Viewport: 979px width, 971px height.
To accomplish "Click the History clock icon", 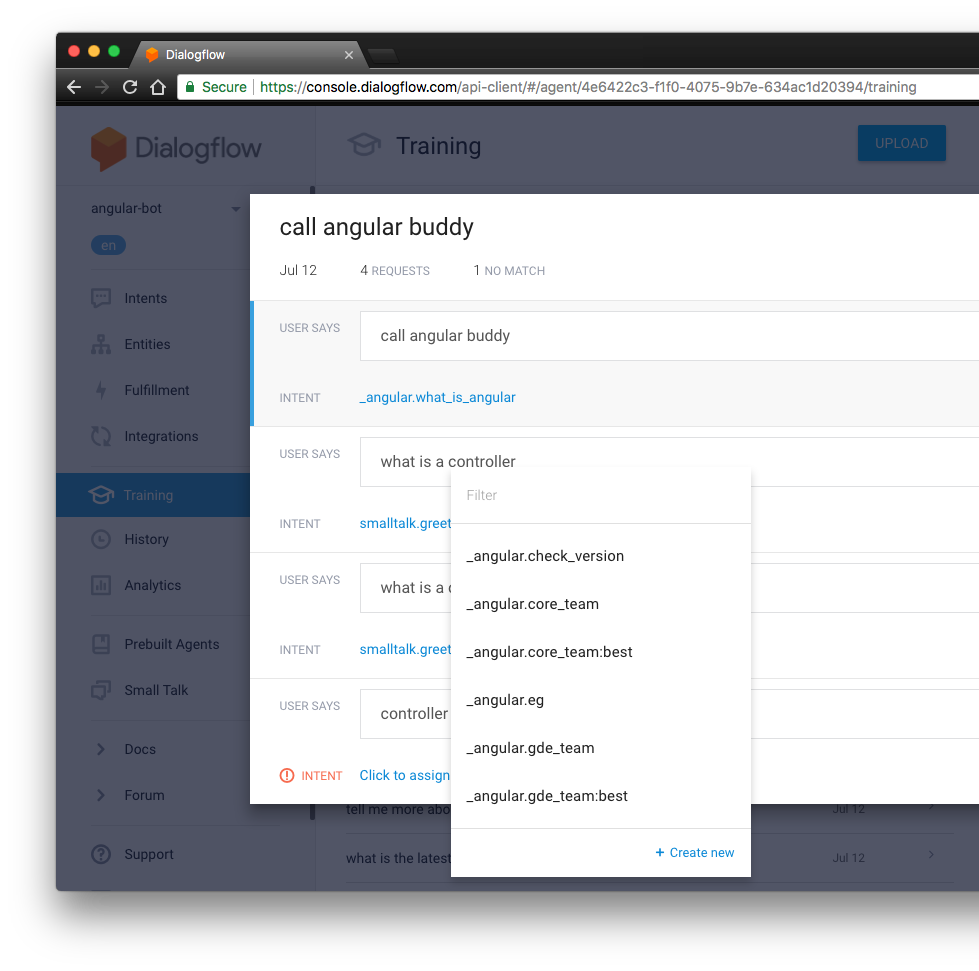I will pyautogui.click(x=101, y=539).
